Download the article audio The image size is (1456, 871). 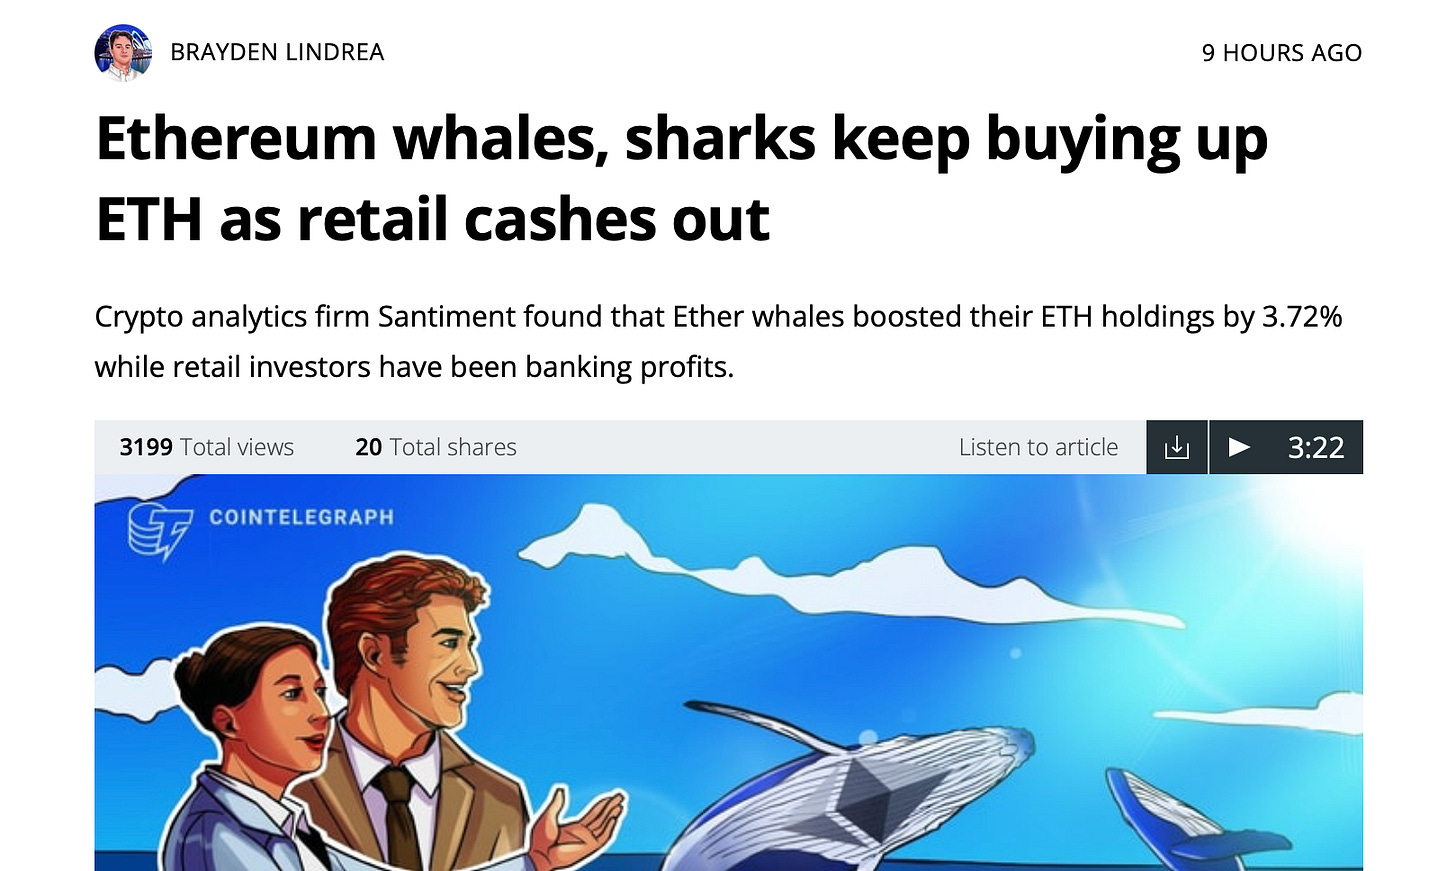point(1177,447)
